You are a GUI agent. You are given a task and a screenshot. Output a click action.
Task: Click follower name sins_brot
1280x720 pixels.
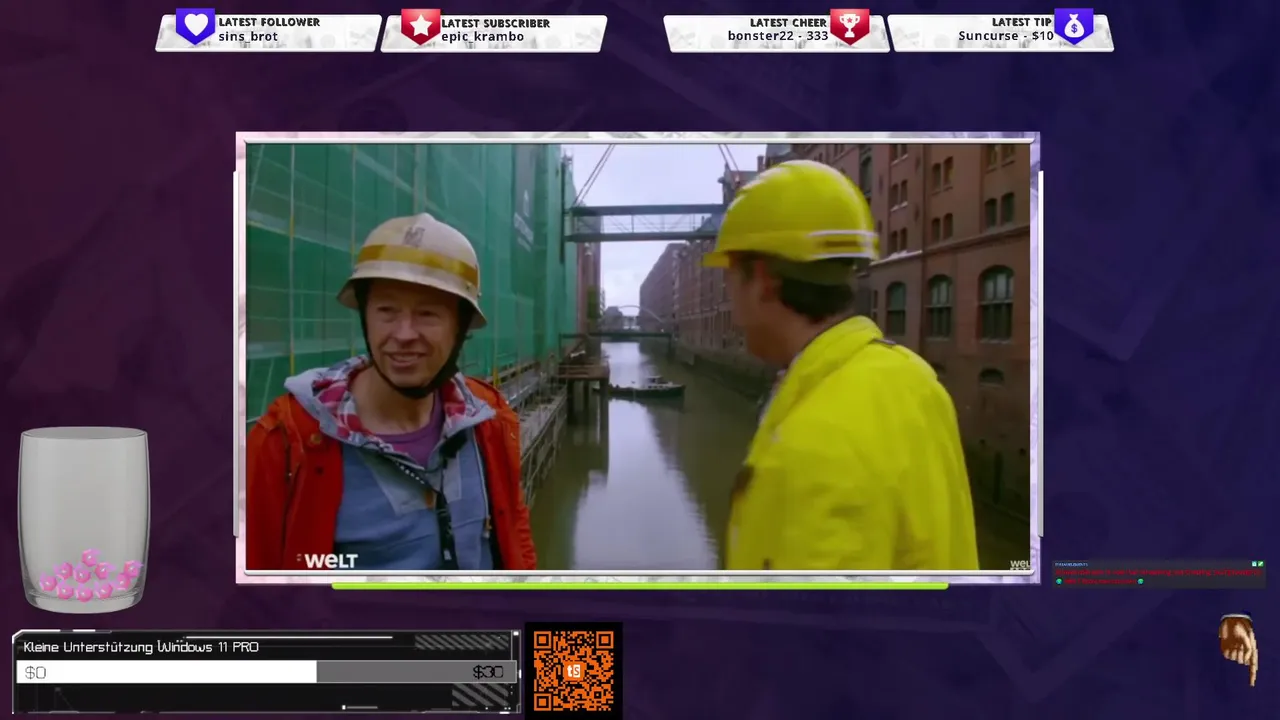click(248, 37)
